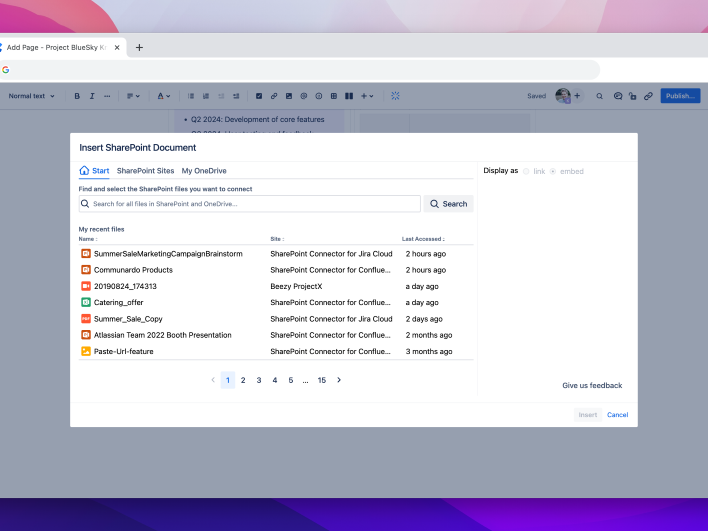
Task: Insert column layouts
Action: coord(349,96)
